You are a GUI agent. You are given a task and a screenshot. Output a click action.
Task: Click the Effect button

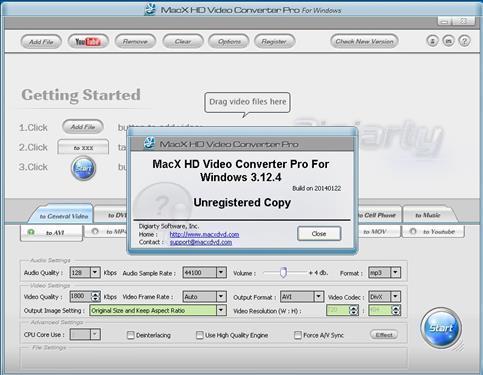[384, 335]
